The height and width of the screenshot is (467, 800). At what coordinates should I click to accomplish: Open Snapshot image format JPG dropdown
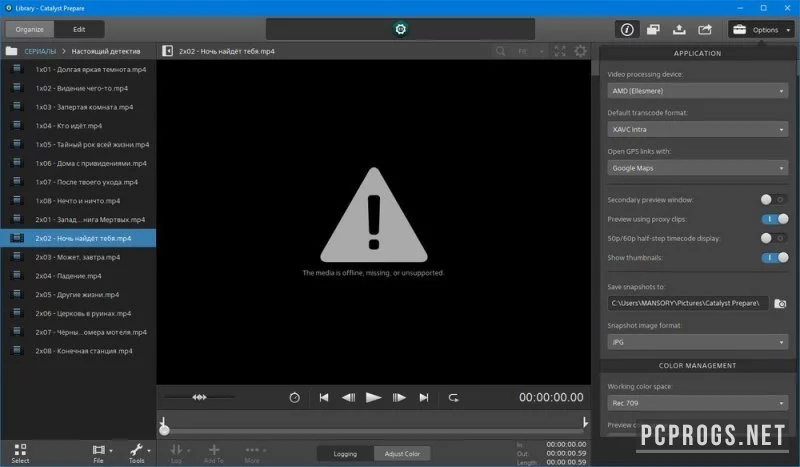click(x=697, y=342)
